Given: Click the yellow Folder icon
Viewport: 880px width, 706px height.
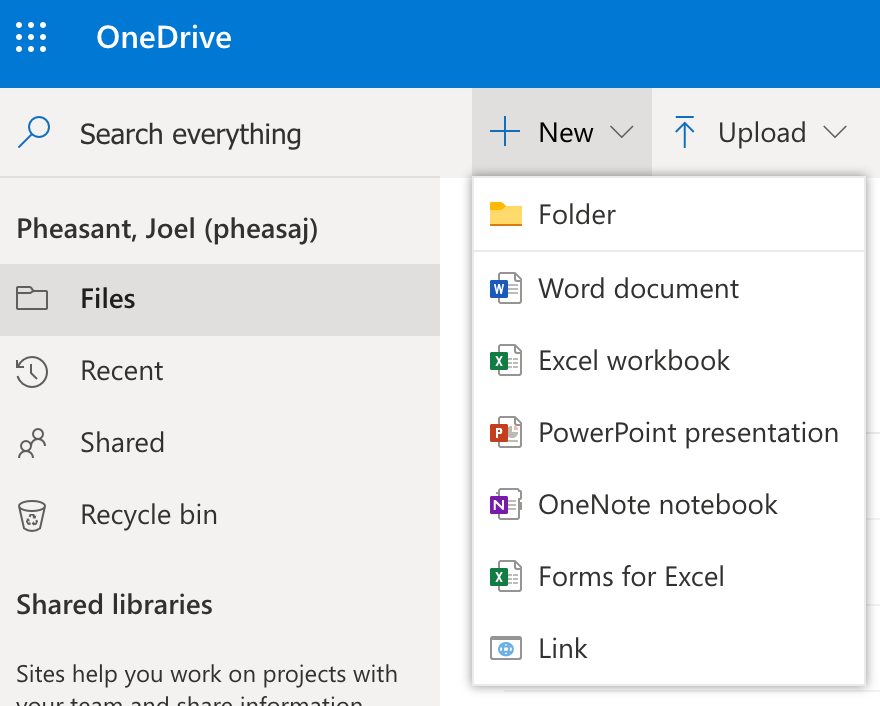Looking at the screenshot, I should (506, 214).
